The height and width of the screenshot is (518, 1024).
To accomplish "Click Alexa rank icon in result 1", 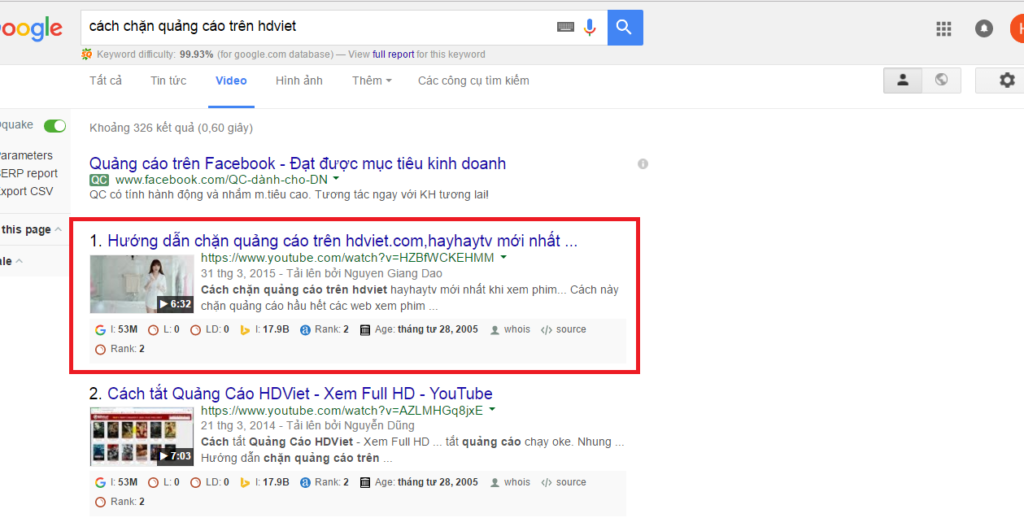I will click(305, 330).
